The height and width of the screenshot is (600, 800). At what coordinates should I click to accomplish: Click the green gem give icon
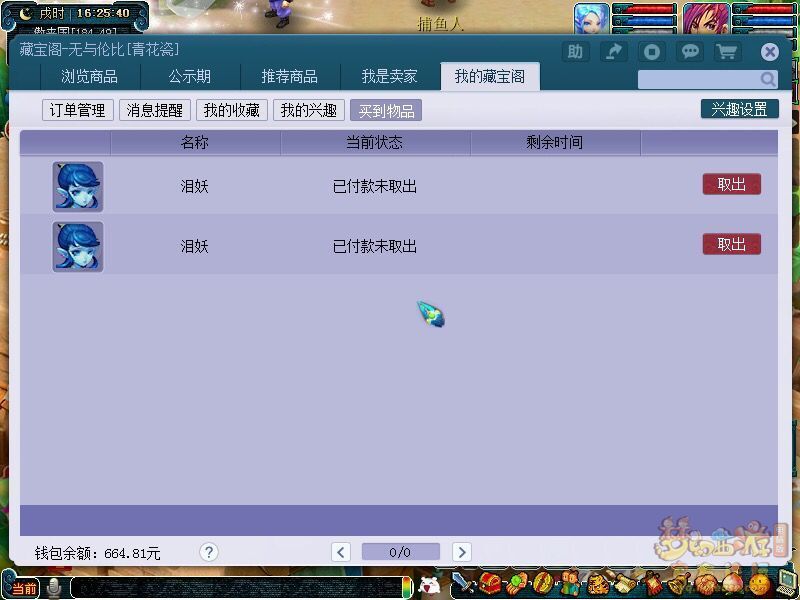pos(516,583)
